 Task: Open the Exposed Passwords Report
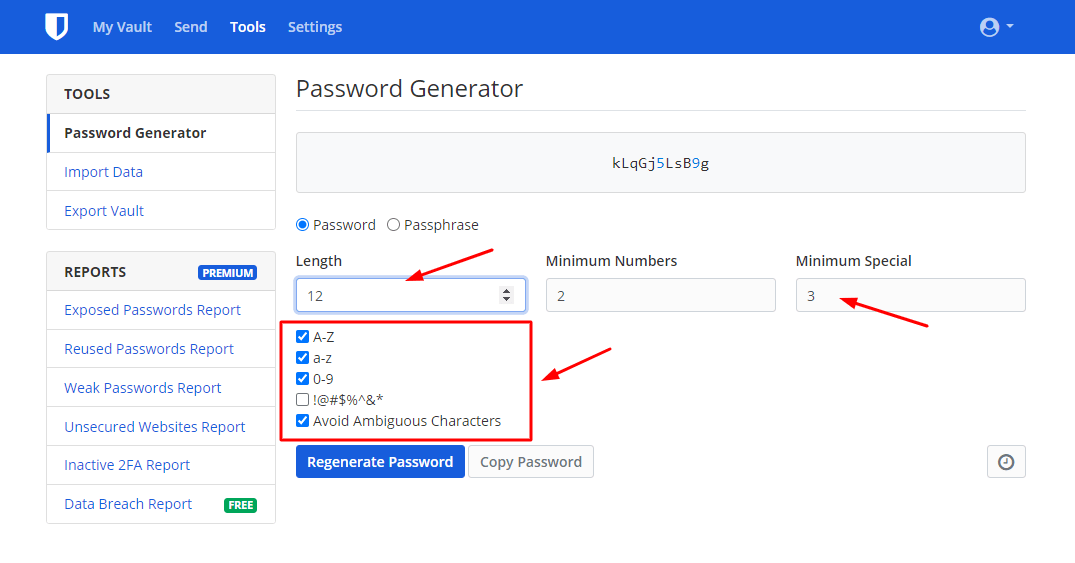point(152,310)
